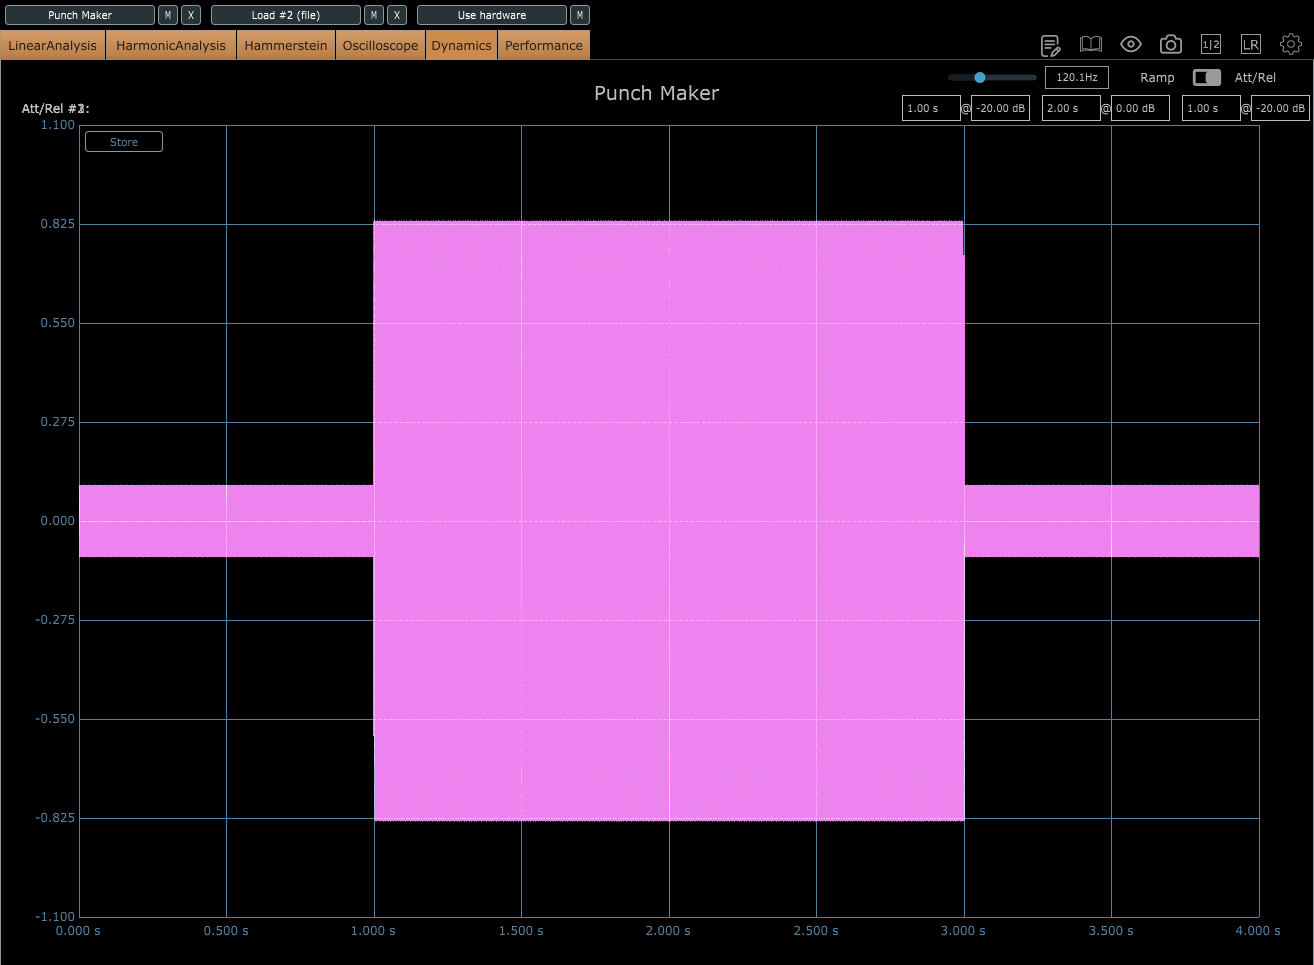
Task: Switch to the Oscilloscope tab
Action: 380,45
